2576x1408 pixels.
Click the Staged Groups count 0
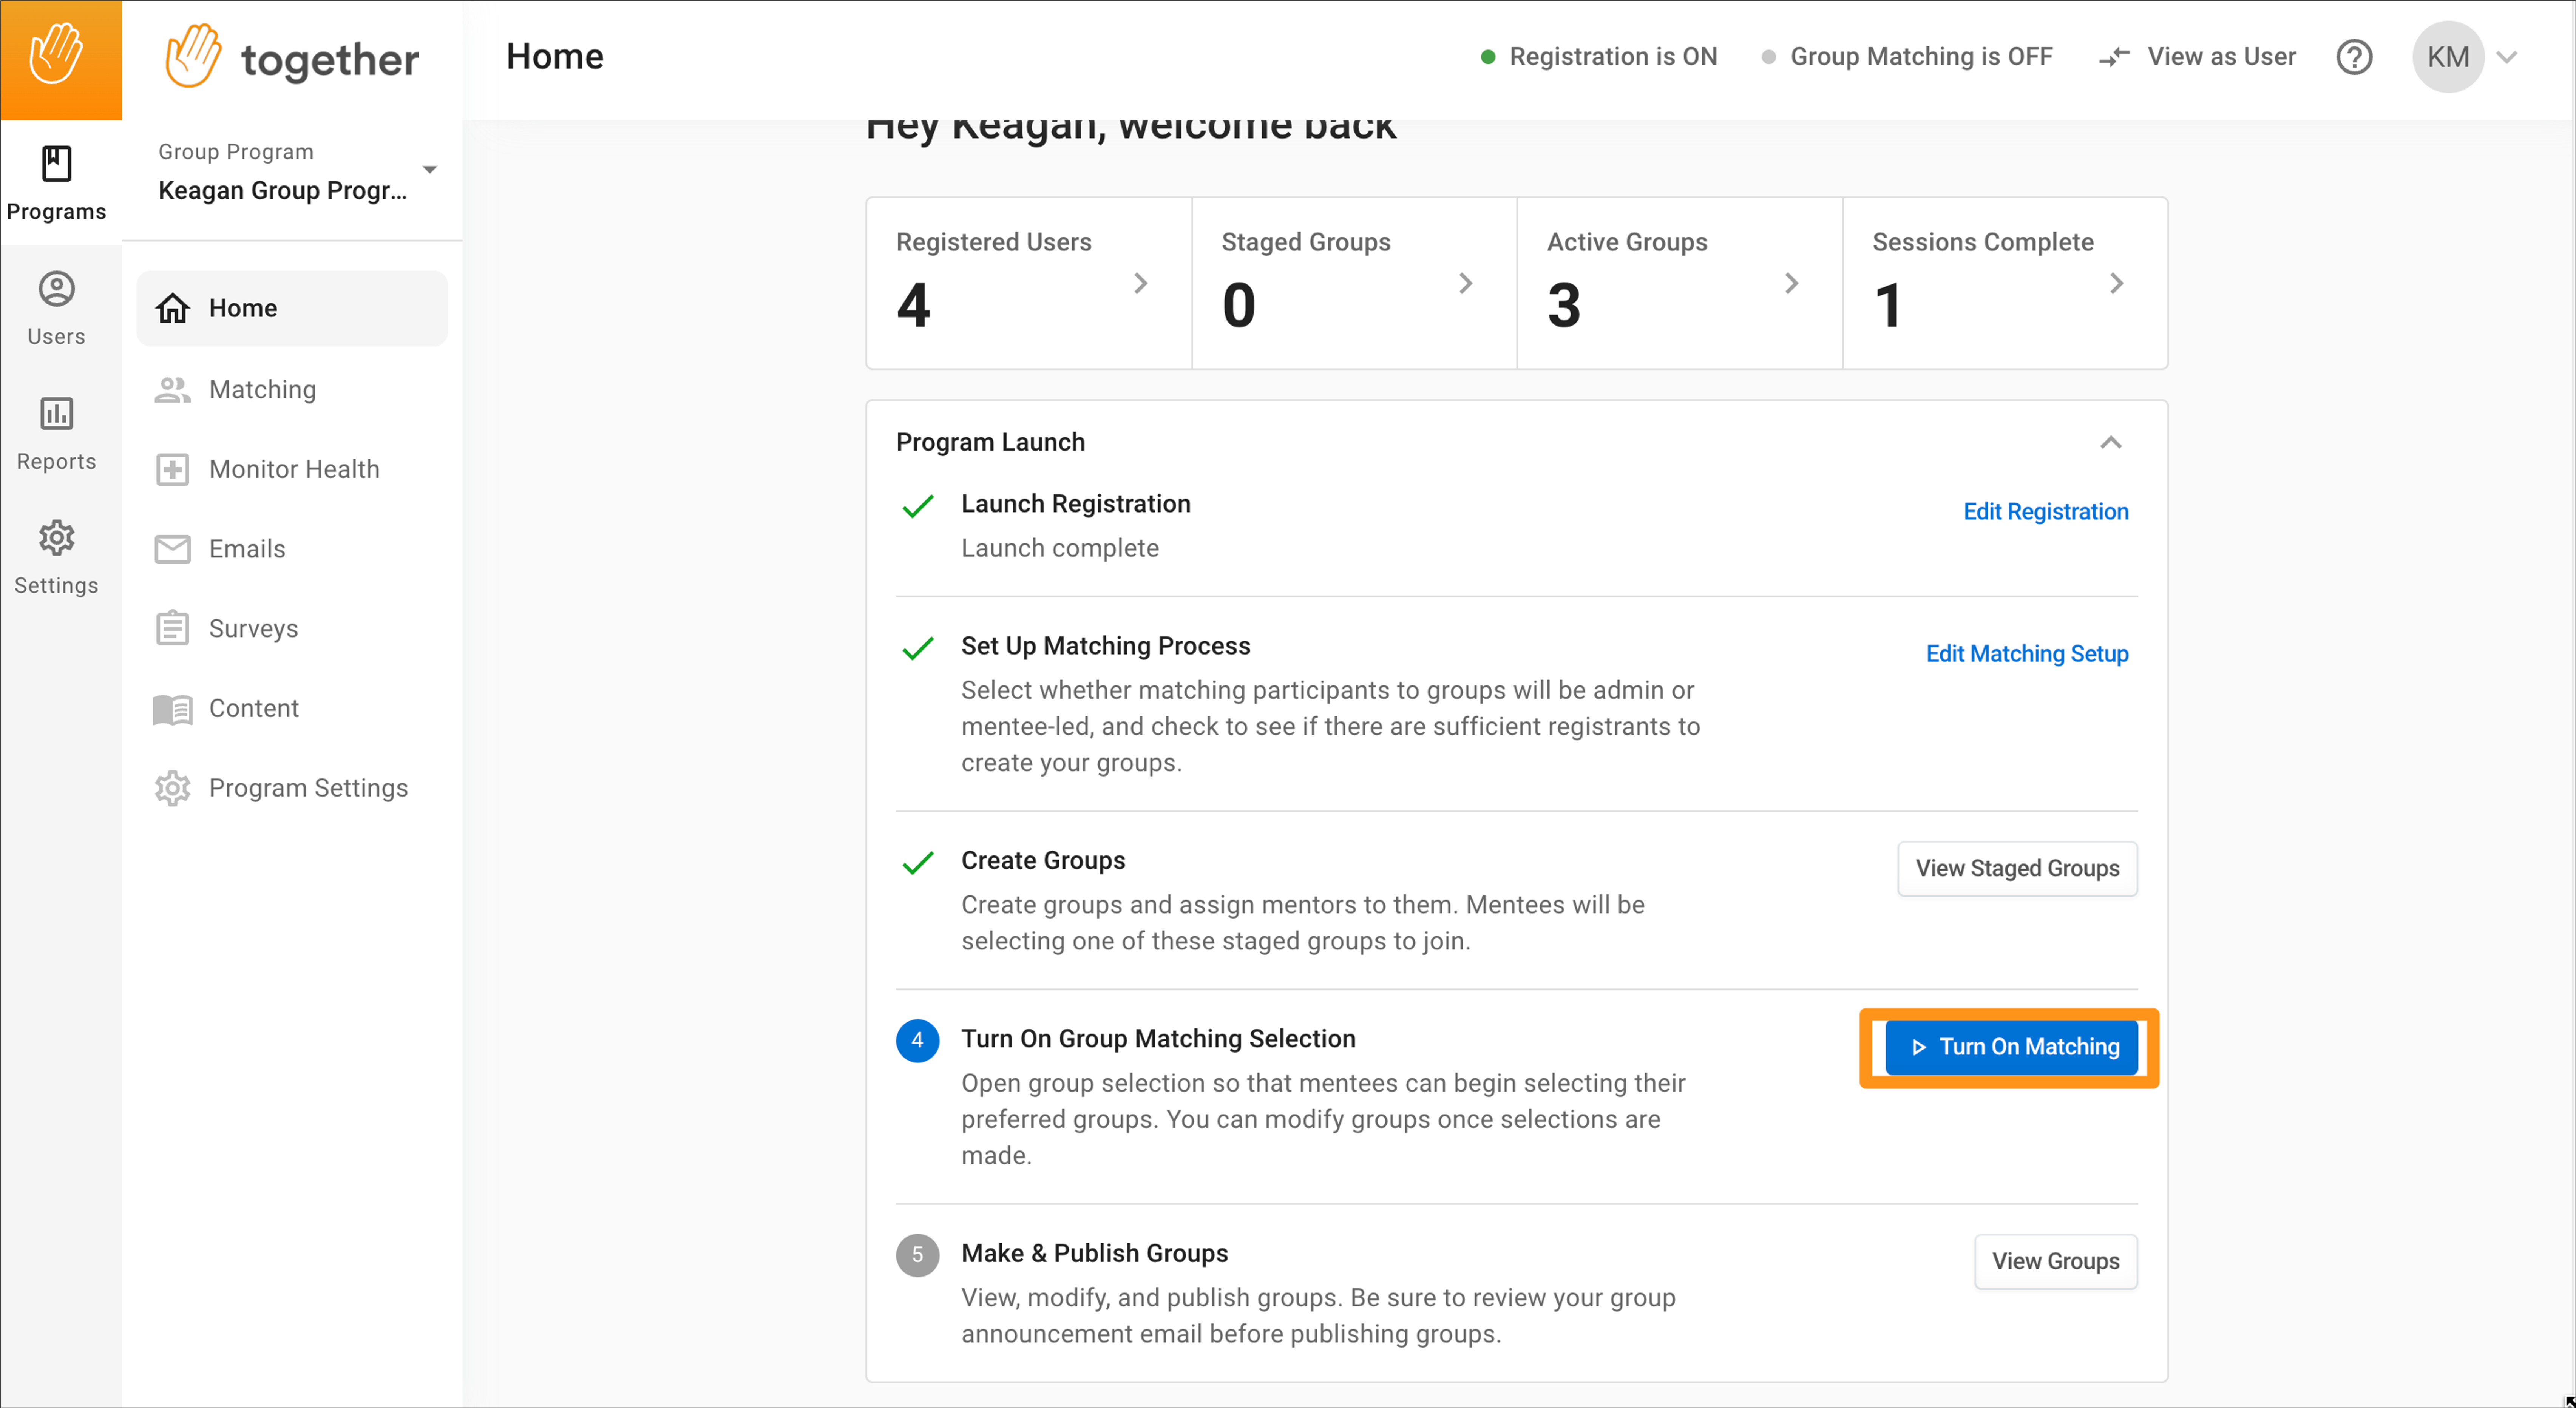tap(1238, 305)
